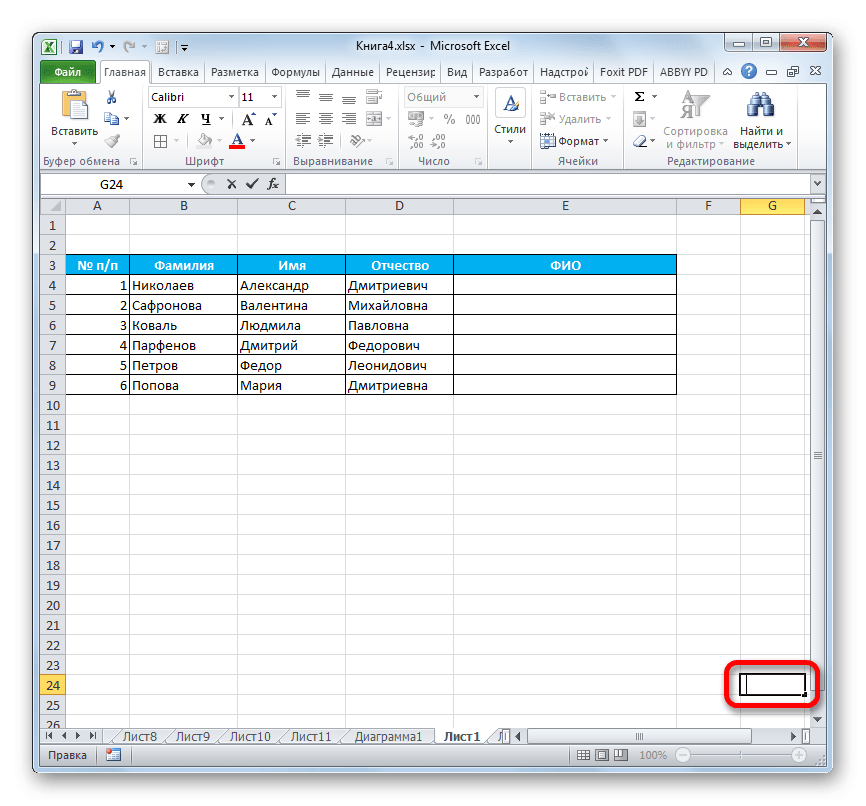Open Excel Help question mark icon
Image resolution: width=866 pixels, height=806 pixels.
tap(749, 71)
